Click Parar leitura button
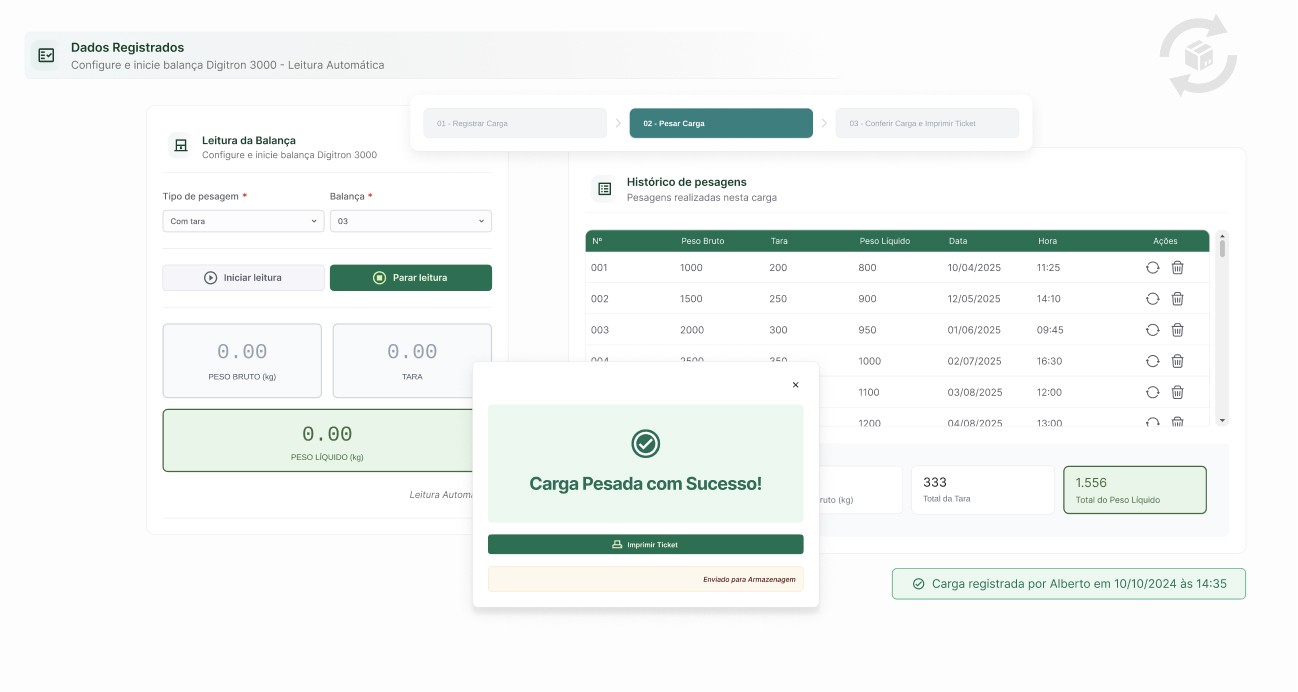 click(x=411, y=278)
